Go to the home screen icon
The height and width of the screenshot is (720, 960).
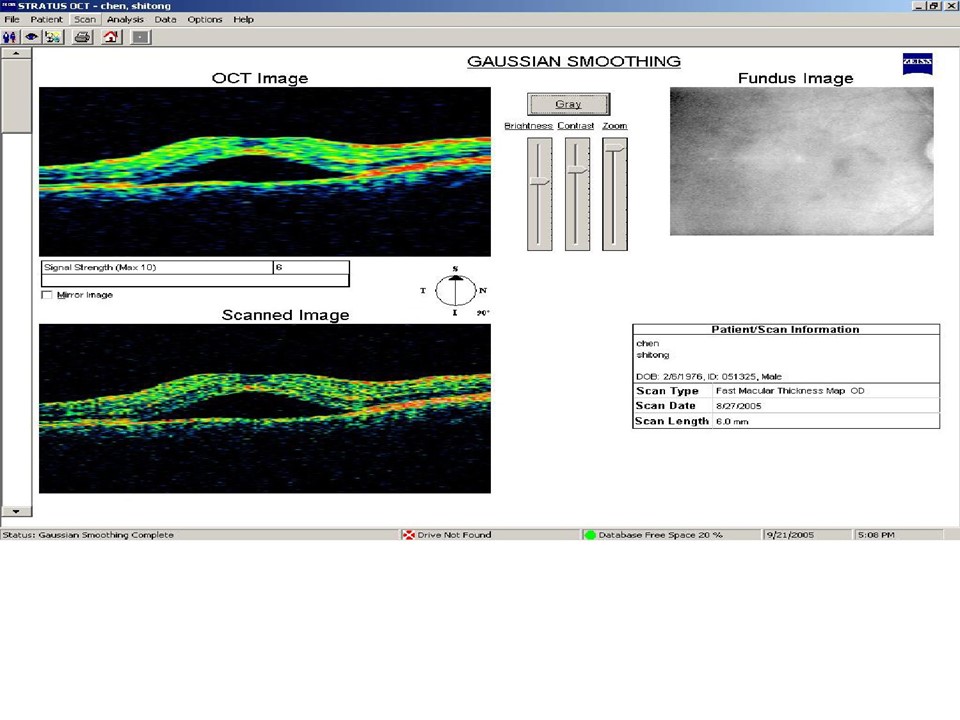[x=111, y=37]
